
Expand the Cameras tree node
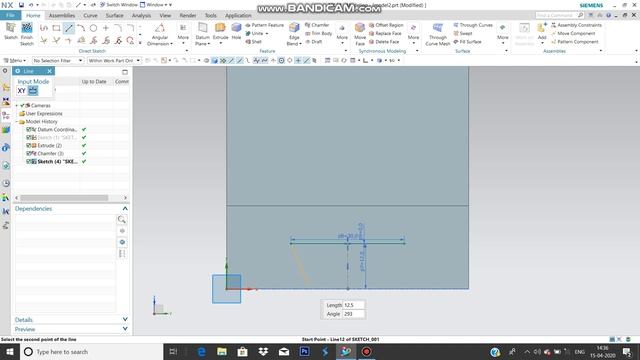[17, 105]
